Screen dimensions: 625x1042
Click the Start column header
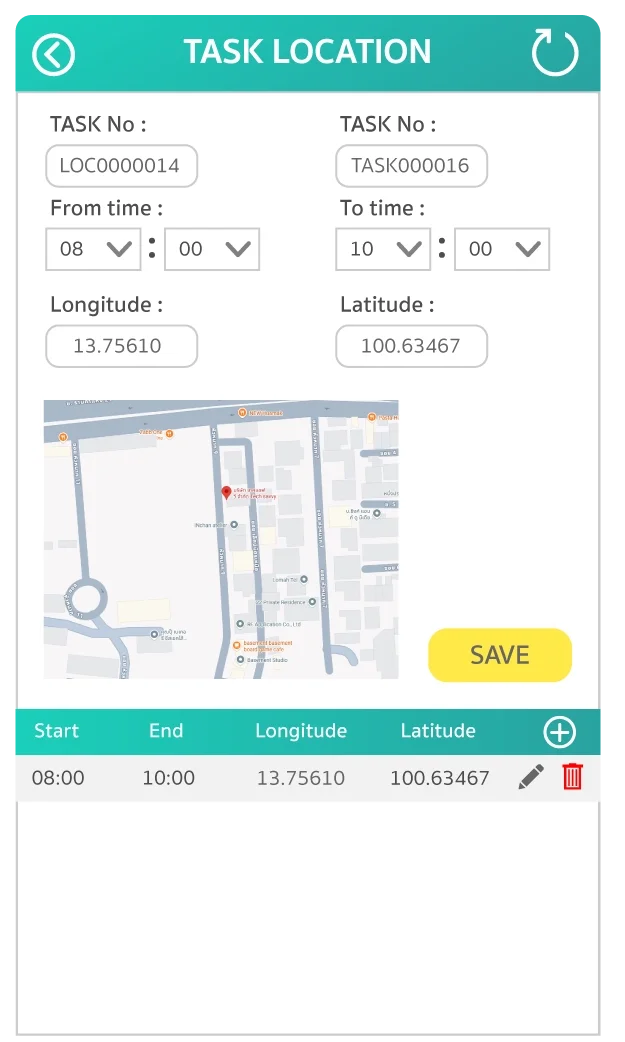[56, 731]
